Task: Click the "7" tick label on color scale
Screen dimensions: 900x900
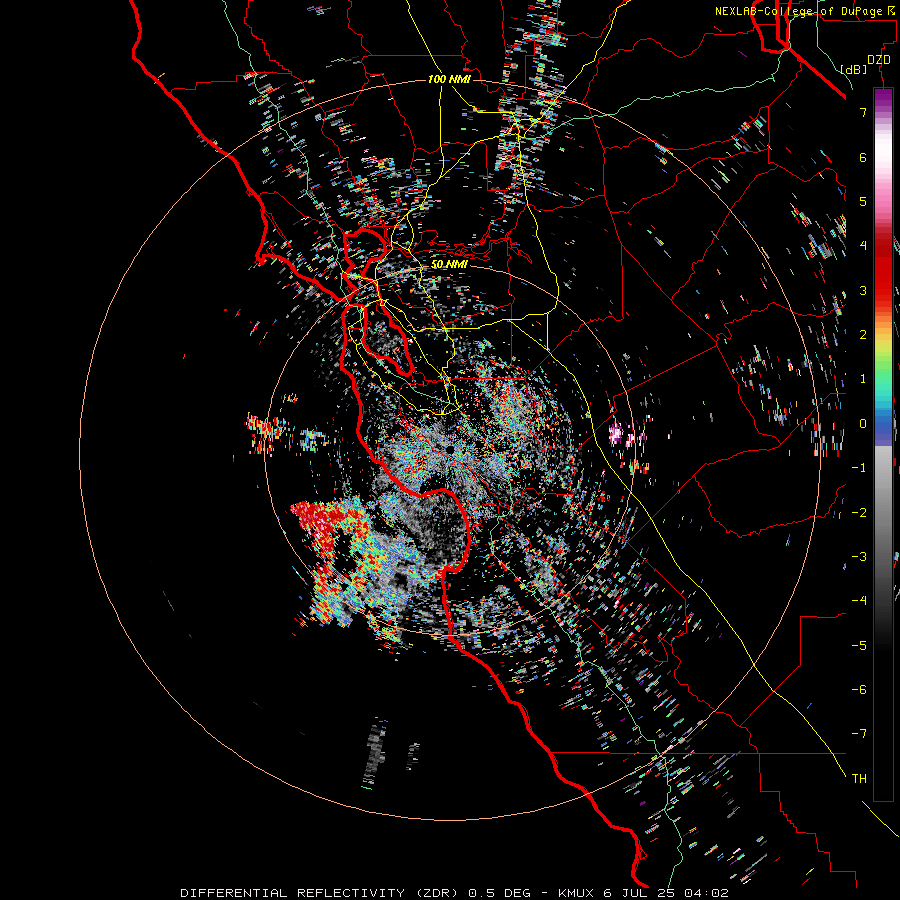Action: point(863,112)
